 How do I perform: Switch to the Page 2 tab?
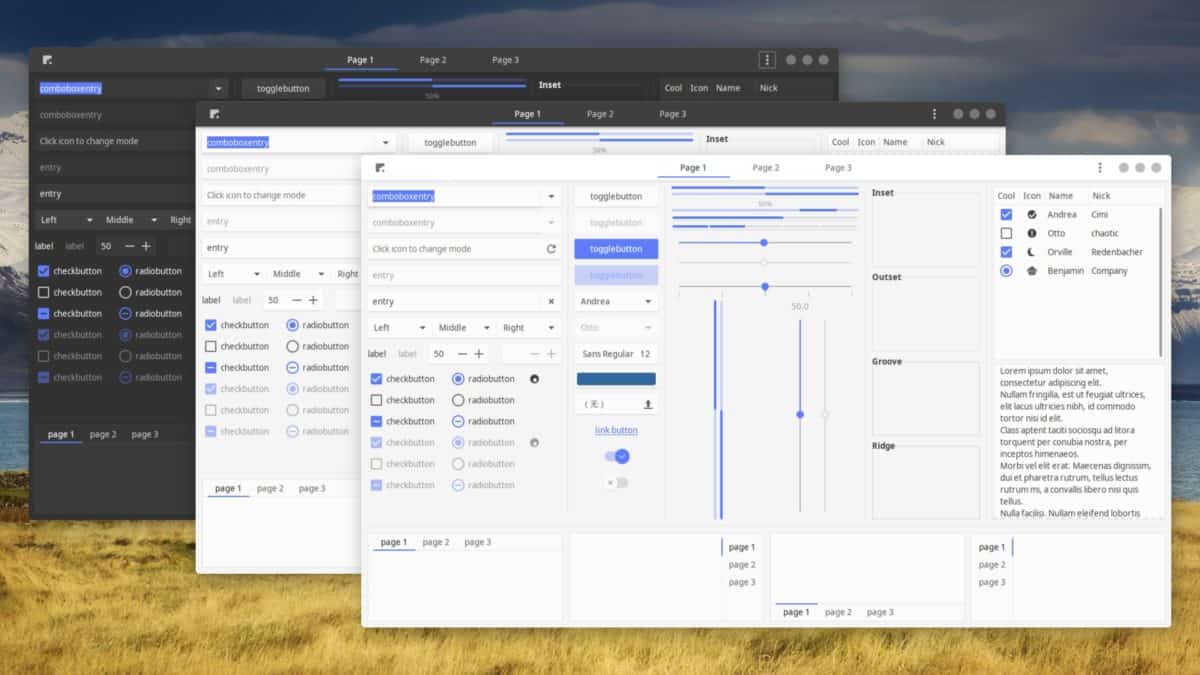(x=766, y=168)
